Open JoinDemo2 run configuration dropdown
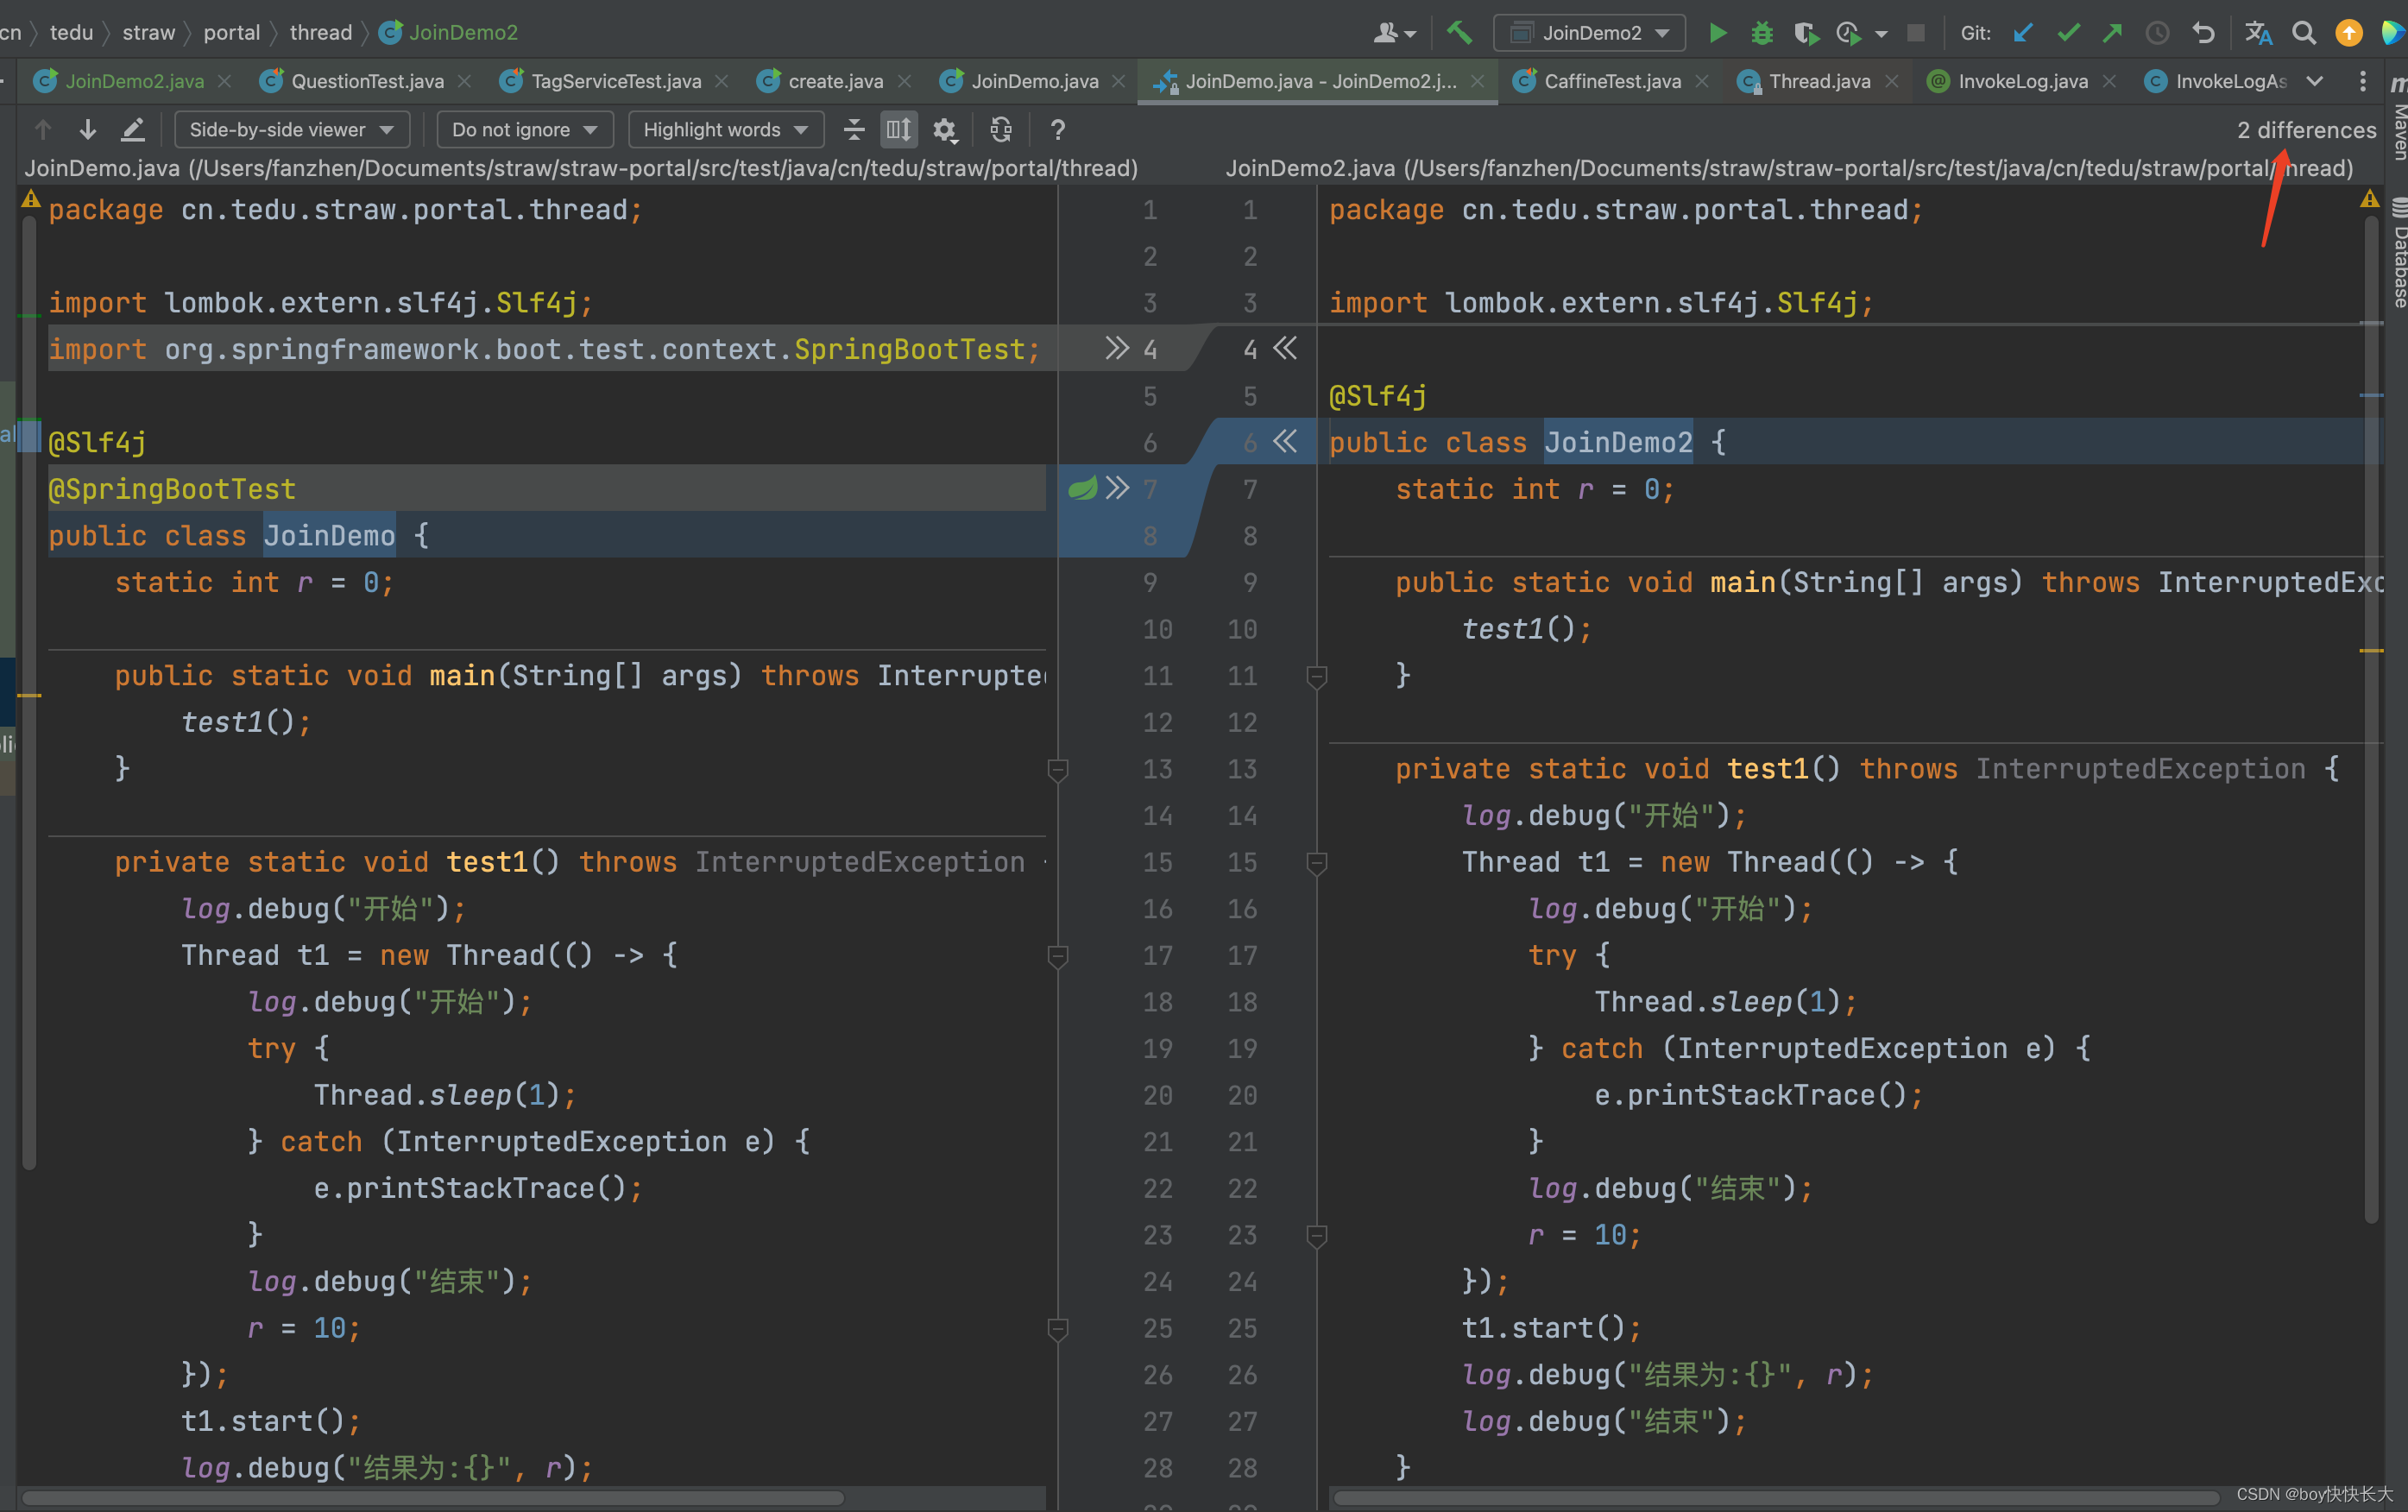The height and width of the screenshot is (1512, 2408). pyautogui.click(x=1589, y=33)
